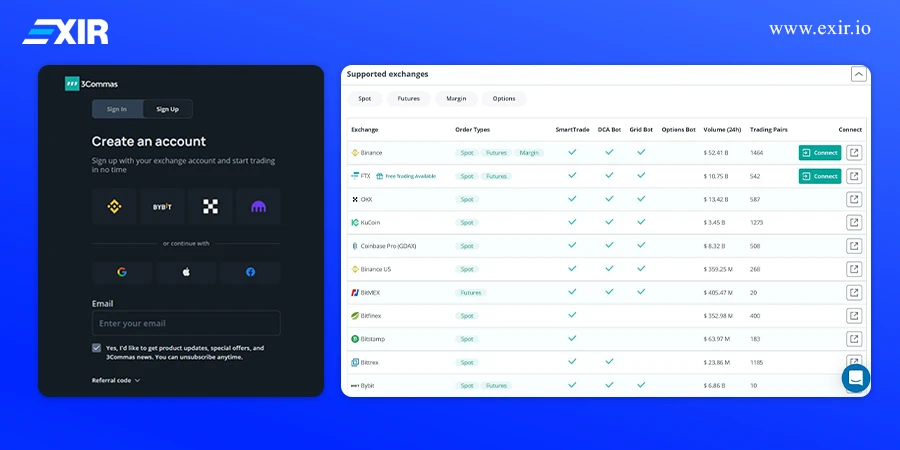
Task: Click the Binance logo in exchange table
Action: point(355,153)
